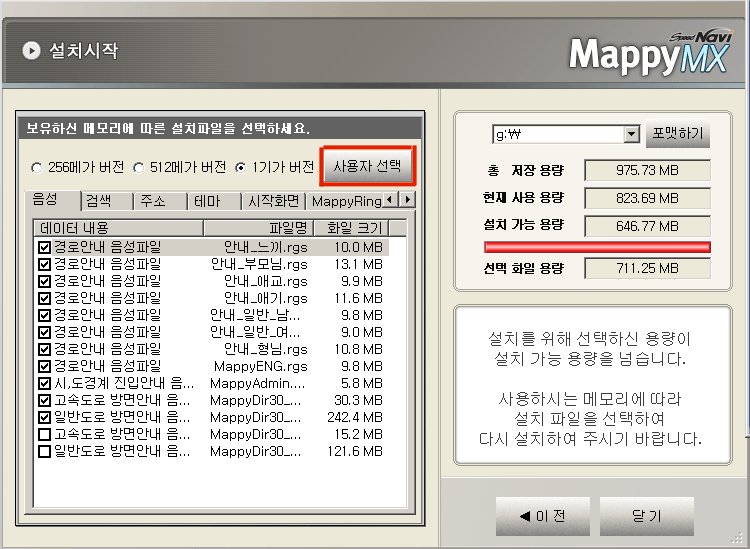Screen dimensions: 750x549
Task: Switch to the 음성 tab
Action: [52, 199]
